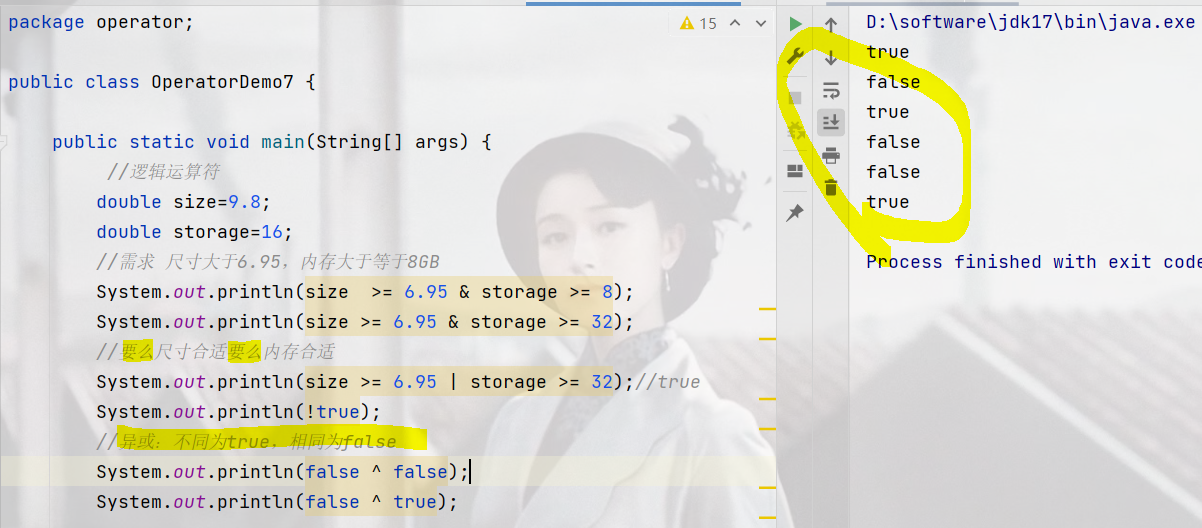
Task: Toggle Scroll to End button
Action: [x=831, y=122]
